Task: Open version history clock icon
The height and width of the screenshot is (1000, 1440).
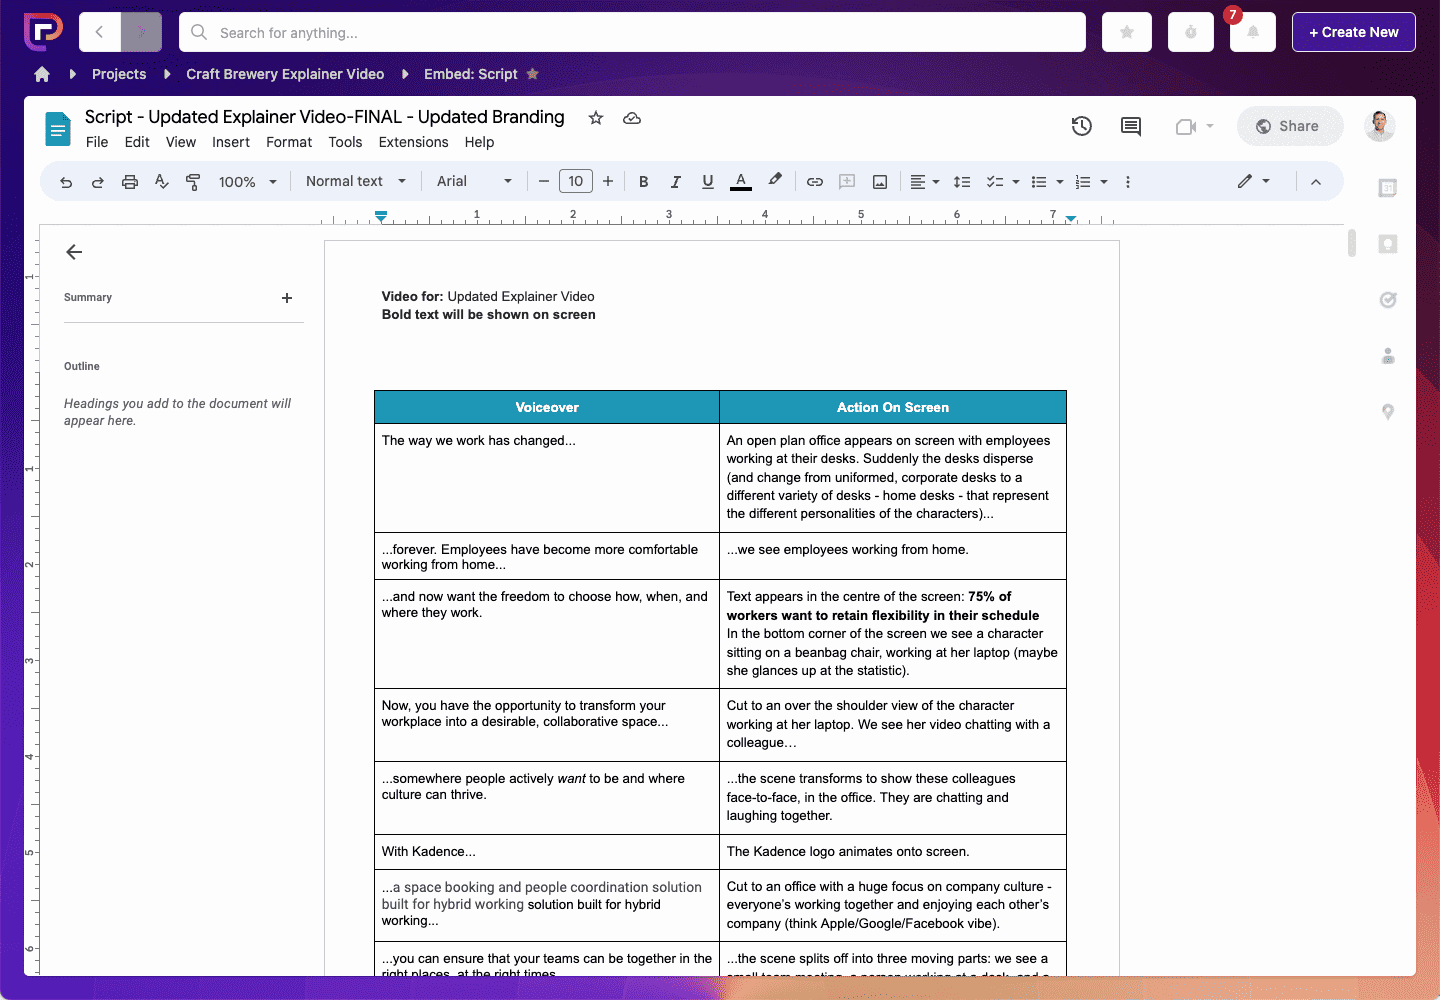Action: [x=1081, y=126]
